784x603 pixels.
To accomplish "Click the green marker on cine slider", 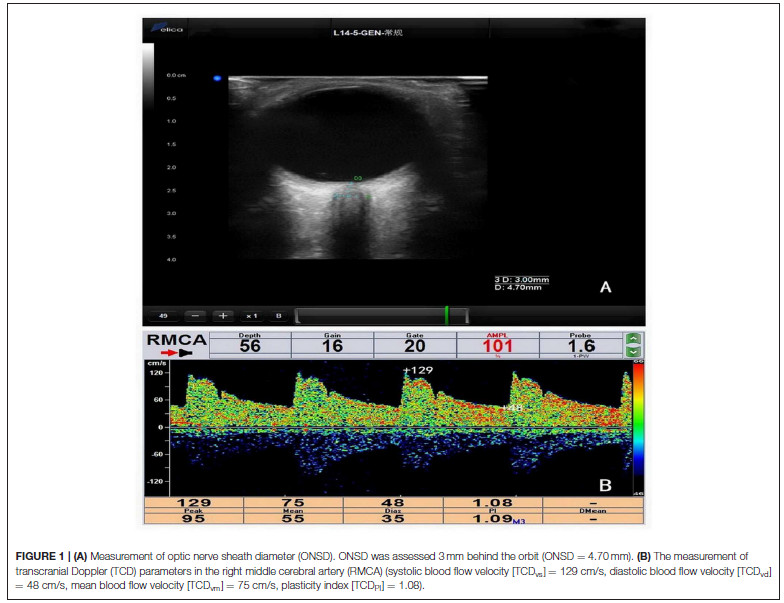I will click(x=447, y=315).
